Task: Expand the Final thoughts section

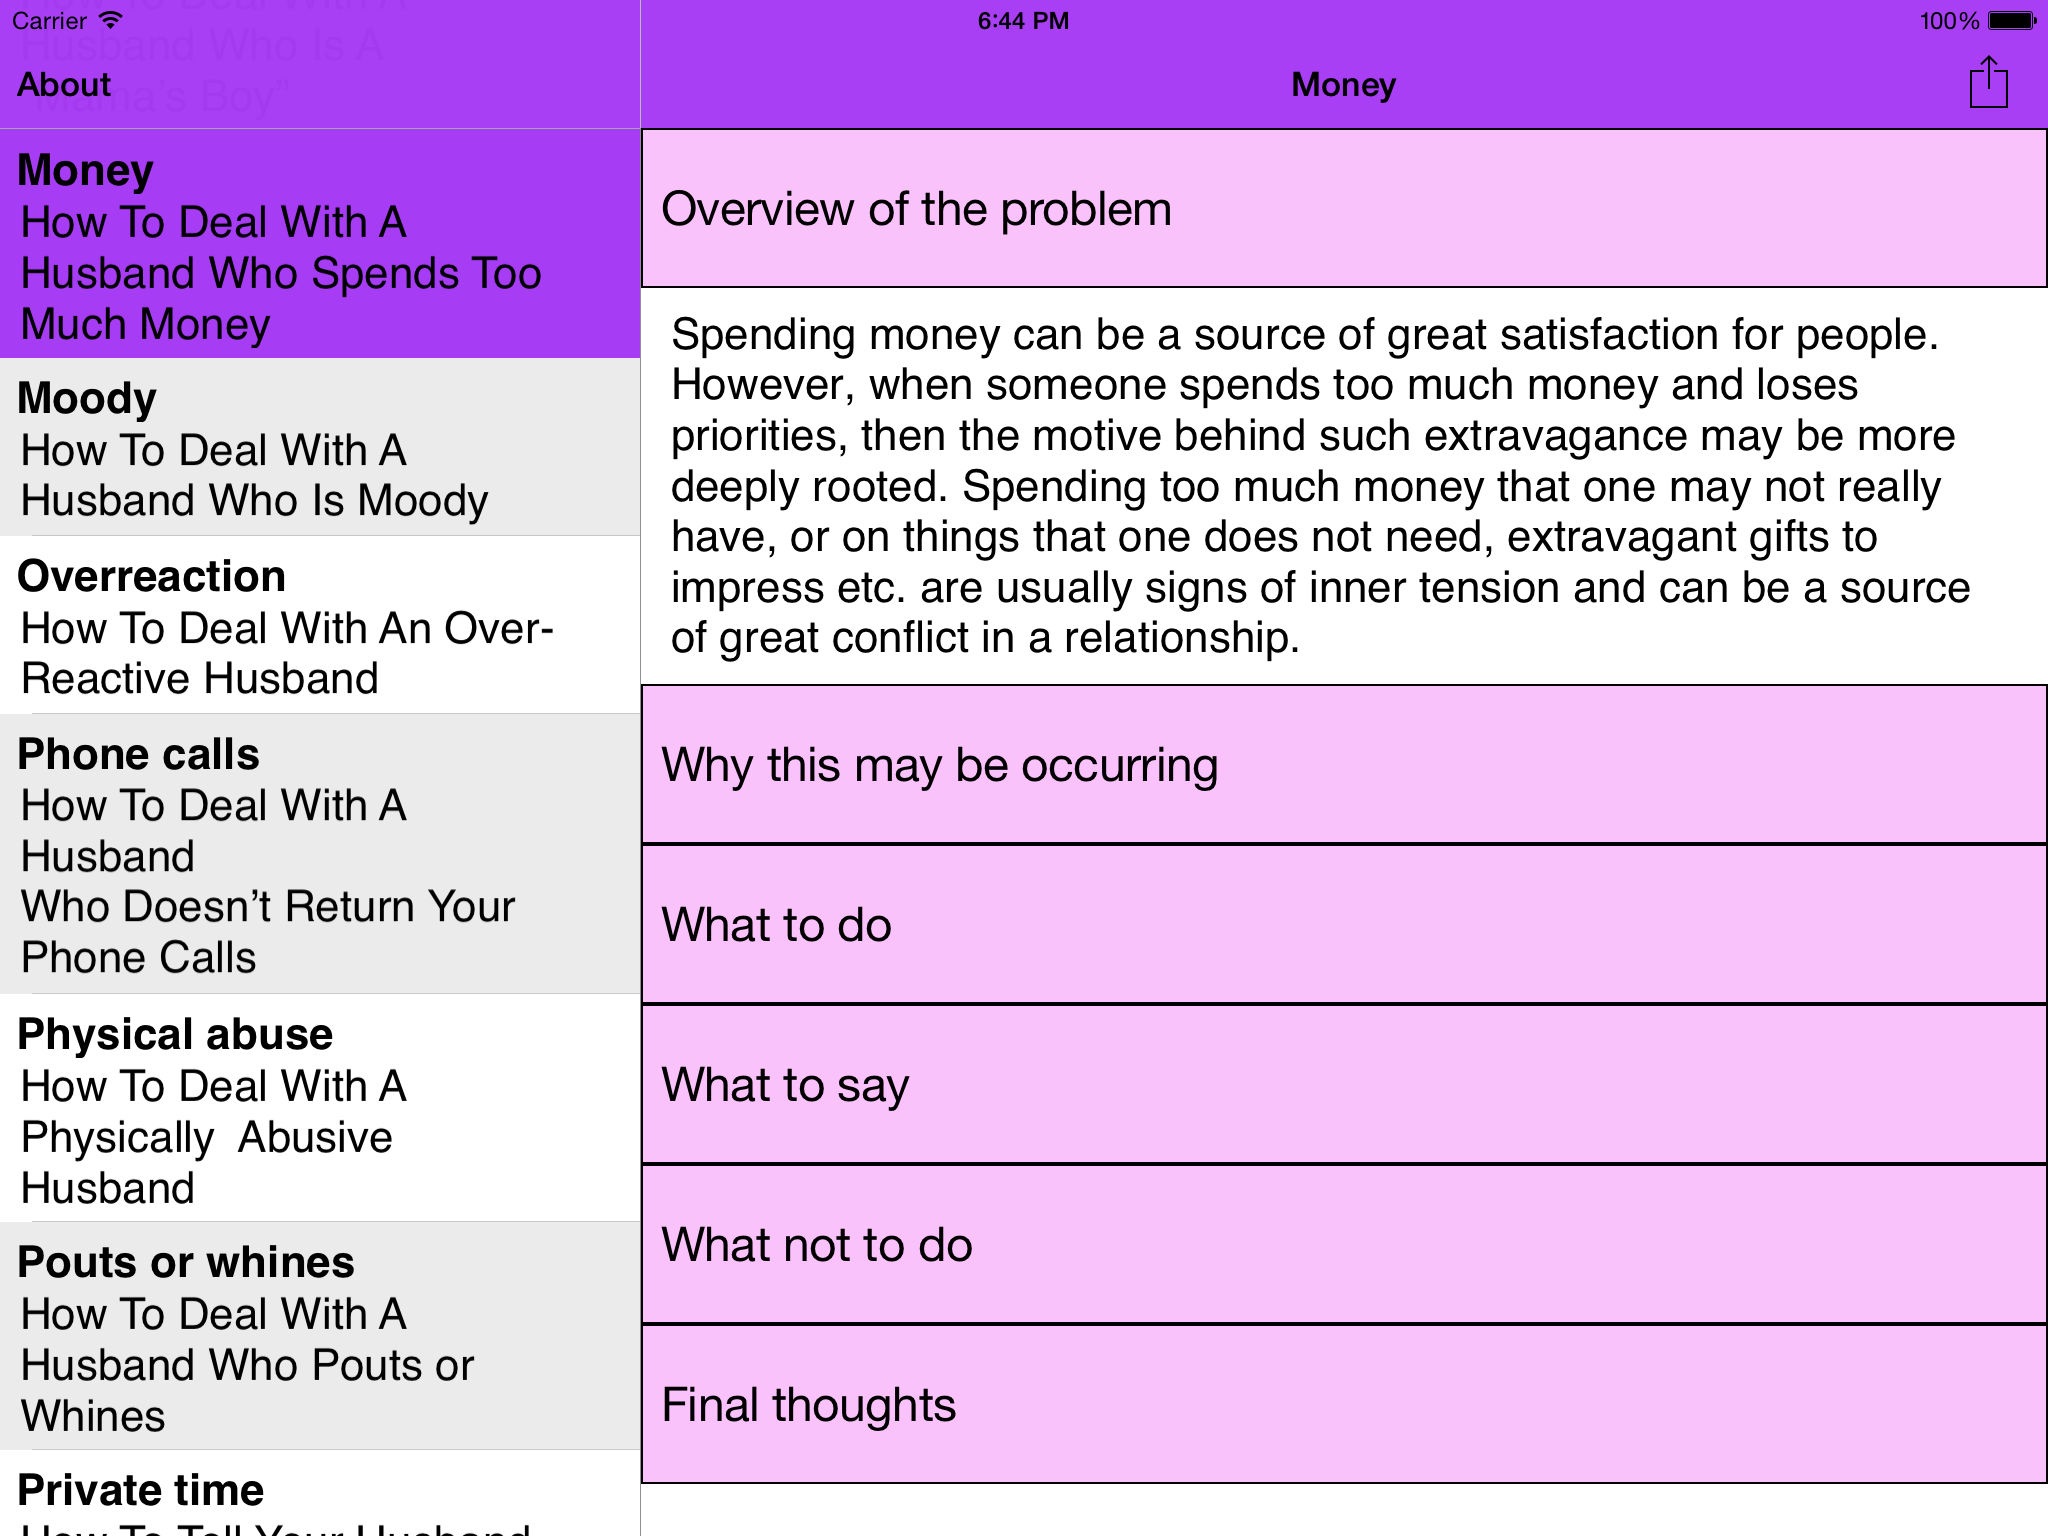Action: (1343, 1405)
